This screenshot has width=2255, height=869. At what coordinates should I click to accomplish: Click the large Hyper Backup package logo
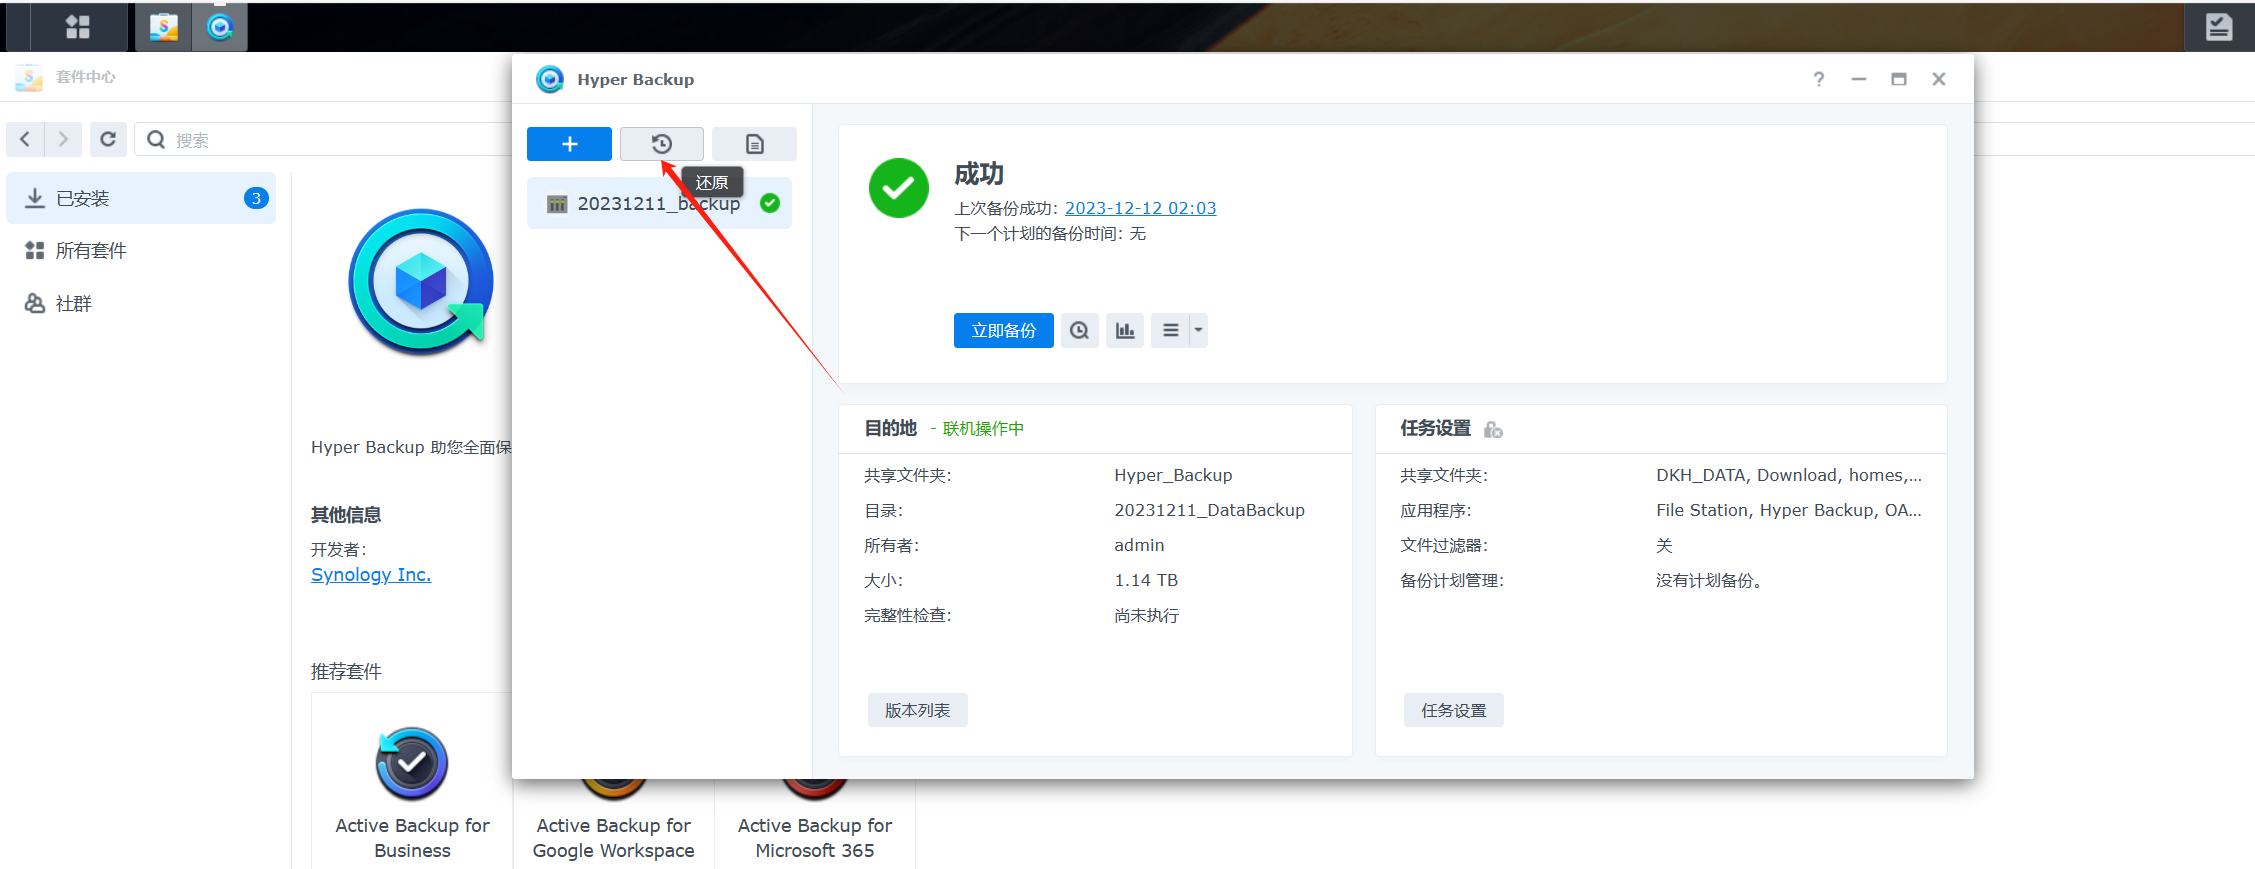(421, 282)
